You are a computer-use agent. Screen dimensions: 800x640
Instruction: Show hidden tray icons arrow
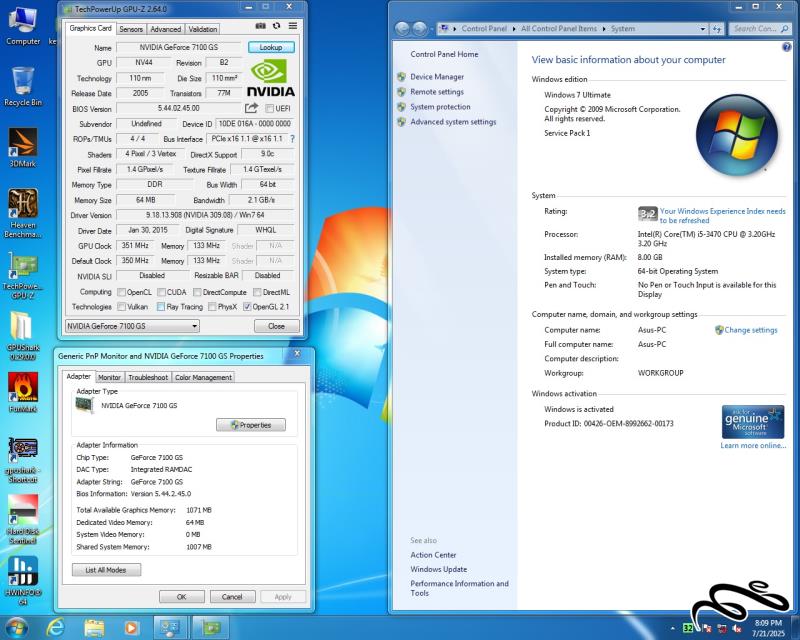[672, 628]
